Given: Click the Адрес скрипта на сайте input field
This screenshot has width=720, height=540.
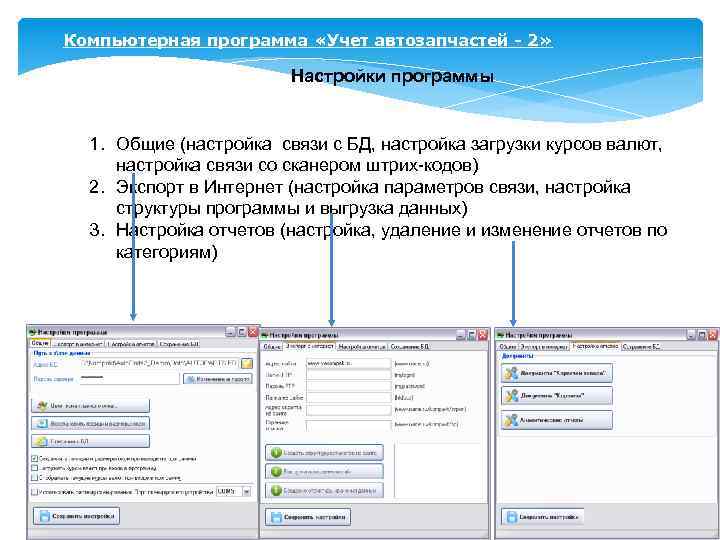Looking at the screenshot, I should (349, 410).
